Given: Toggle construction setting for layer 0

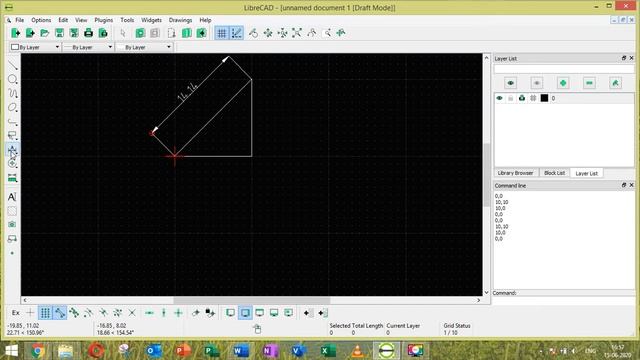Looking at the screenshot, I should pyautogui.click(x=533, y=98).
